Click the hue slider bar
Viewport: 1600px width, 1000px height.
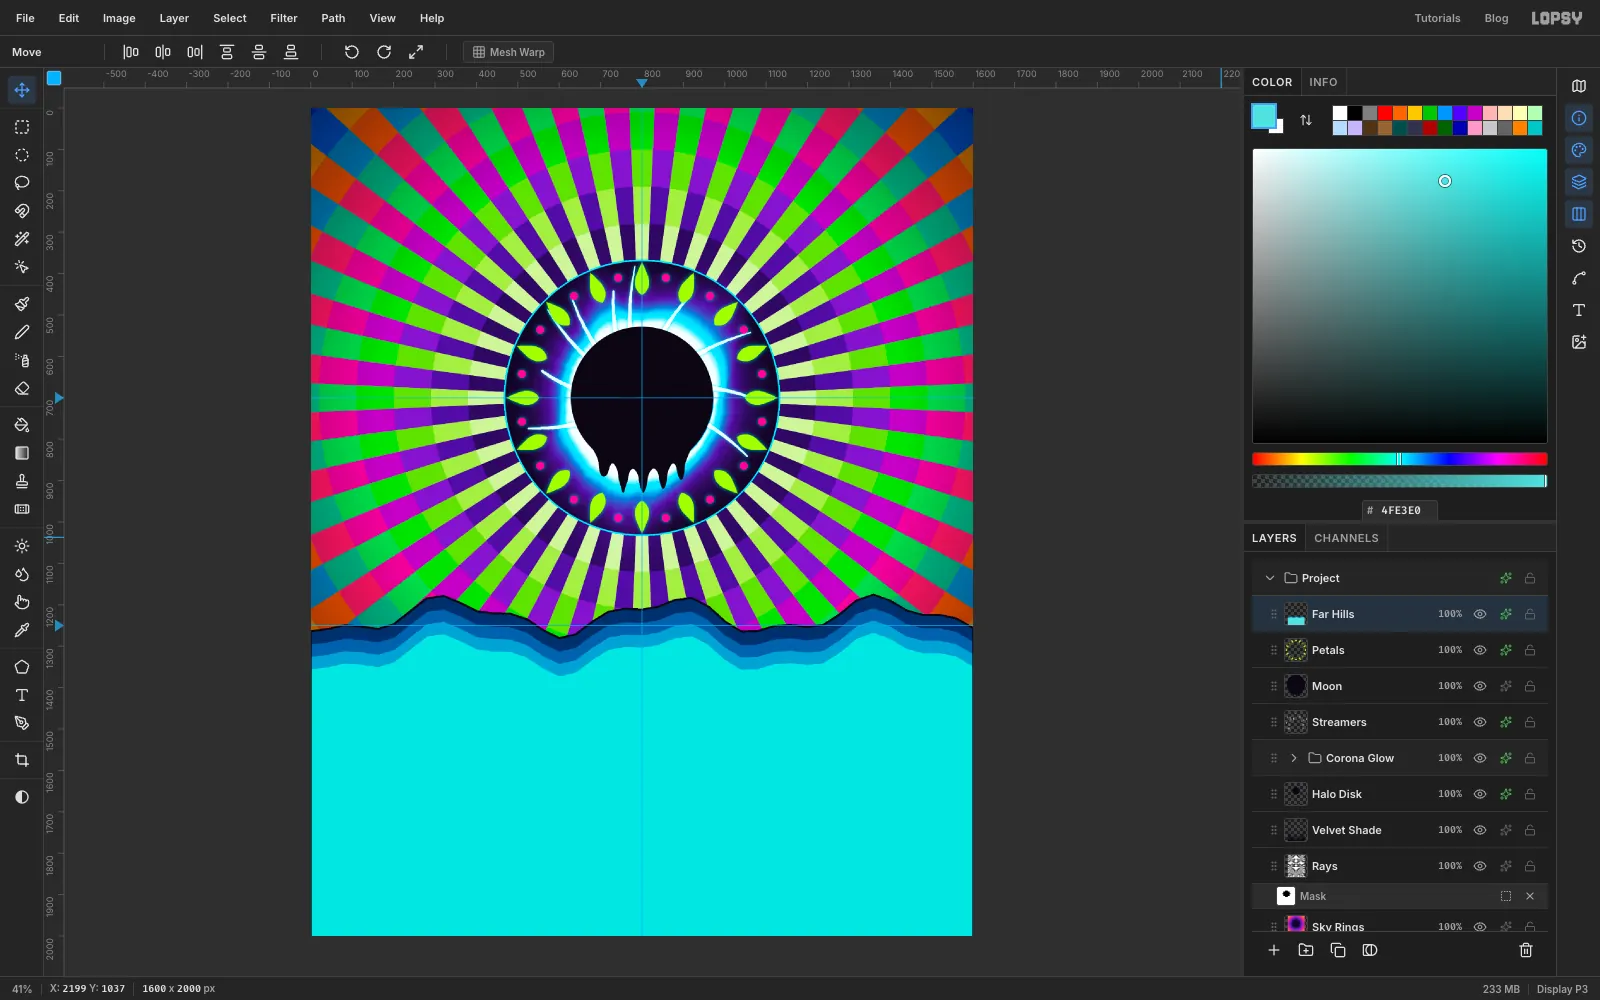pyautogui.click(x=1400, y=459)
